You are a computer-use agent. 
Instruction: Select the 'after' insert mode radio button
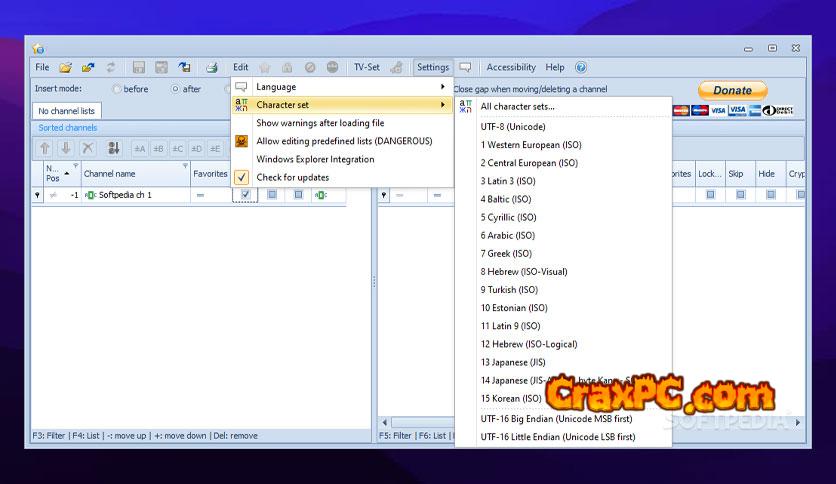[x=175, y=89]
